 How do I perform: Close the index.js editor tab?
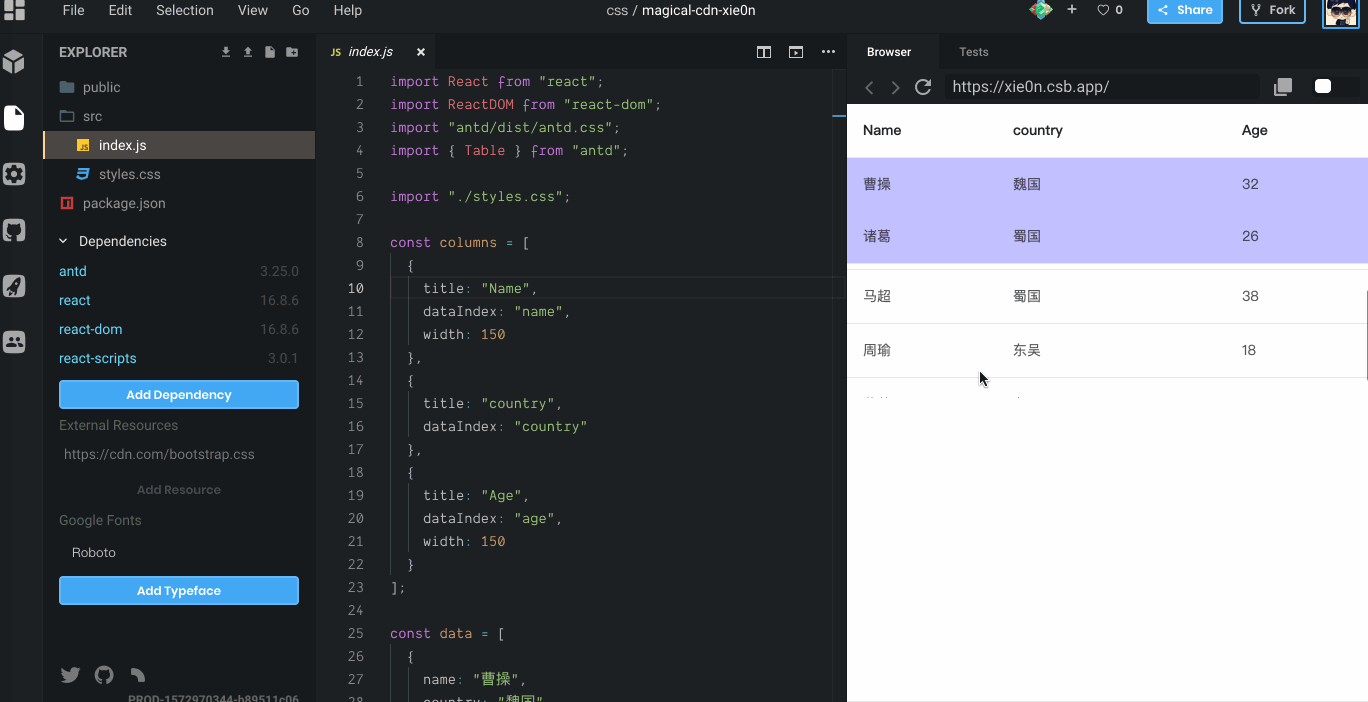click(x=421, y=52)
